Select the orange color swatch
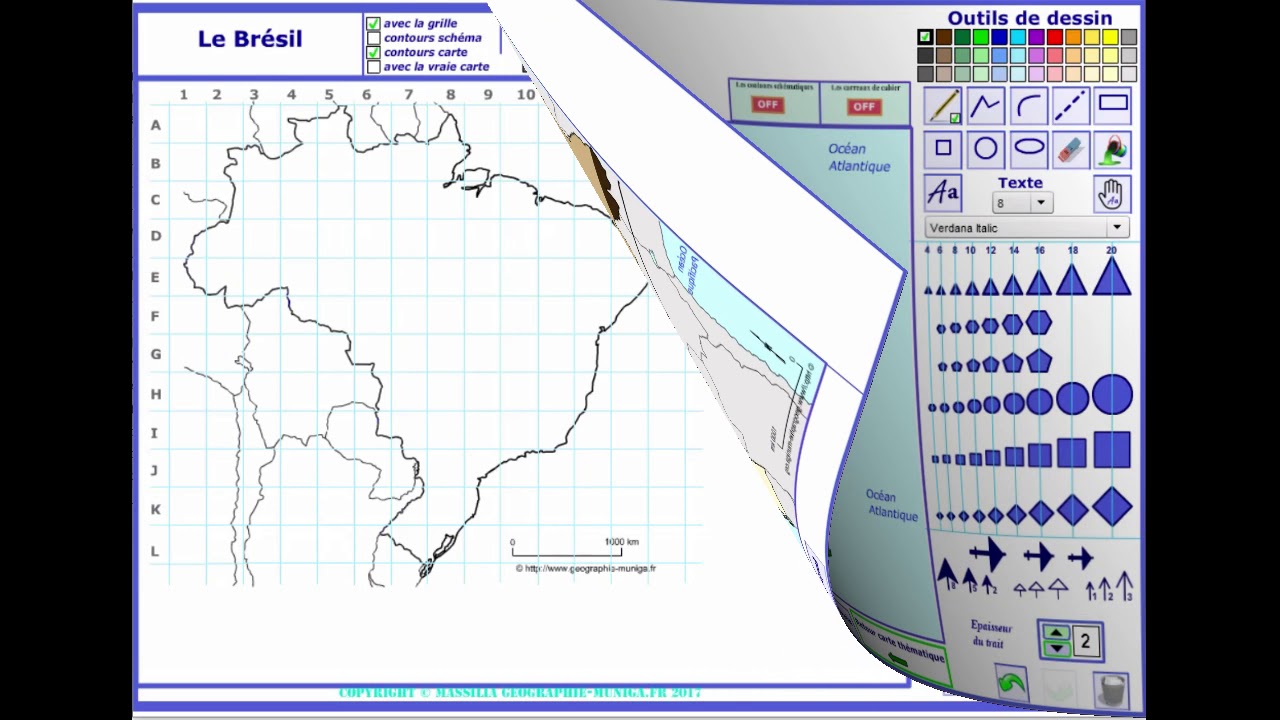The height and width of the screenshot is (720, 1280). click(1073, 37)
